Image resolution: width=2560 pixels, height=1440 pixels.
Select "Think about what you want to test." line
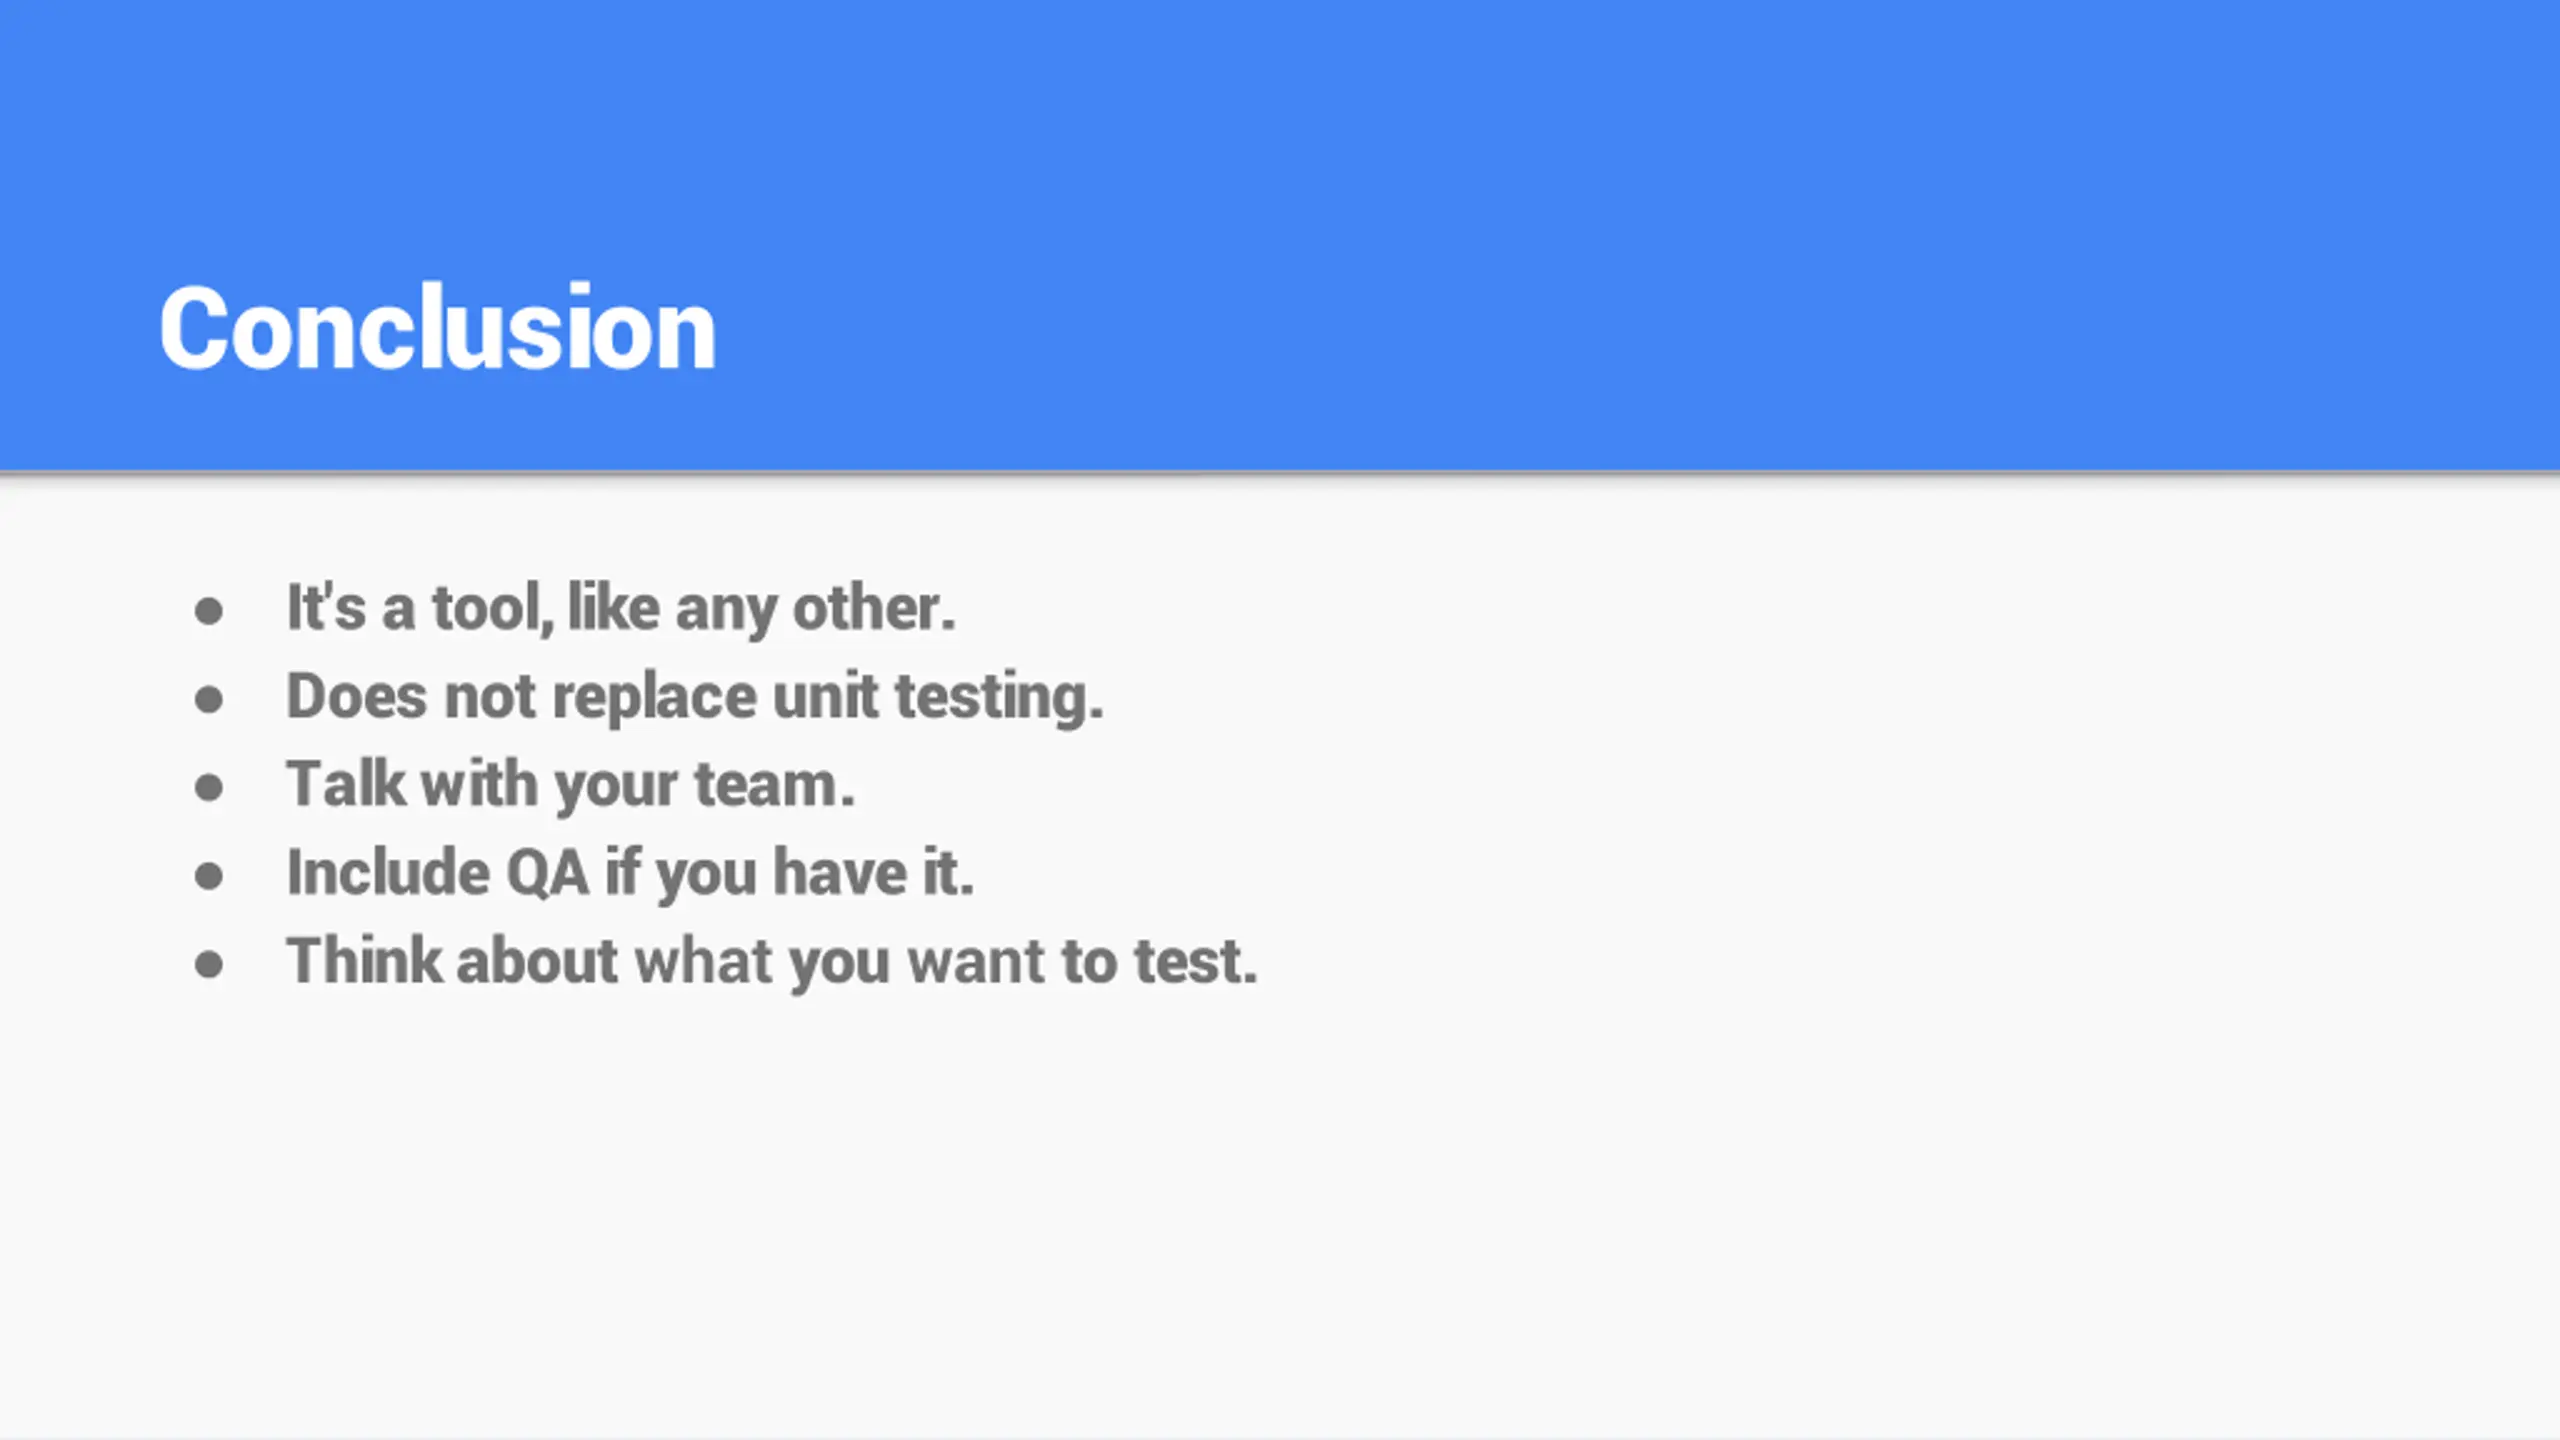(x=772, y=961)
